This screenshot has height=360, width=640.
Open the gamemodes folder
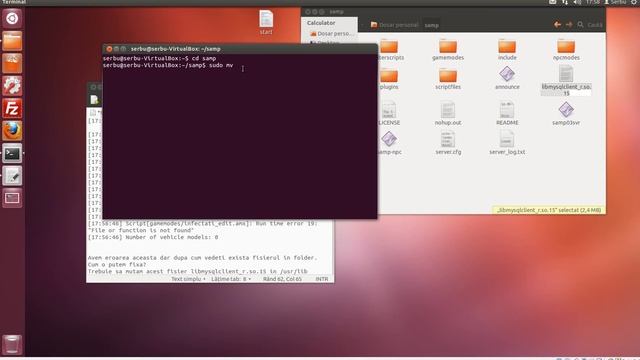[x=448, y=50]
